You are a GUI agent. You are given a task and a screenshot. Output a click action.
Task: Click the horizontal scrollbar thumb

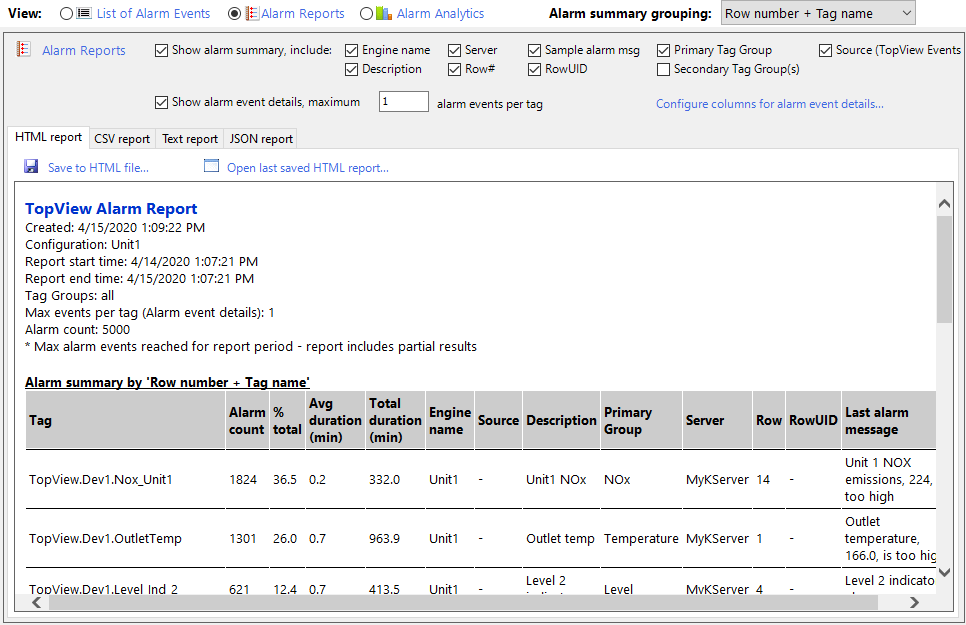tap(463, 602)
